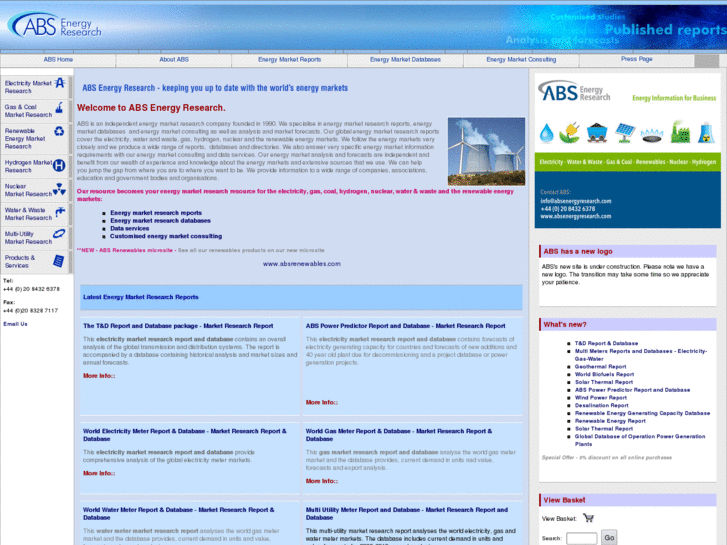Screen dimensions: 727x545
Task: Click the gas burner icon in banner
Action: click(x=652, y=135)
